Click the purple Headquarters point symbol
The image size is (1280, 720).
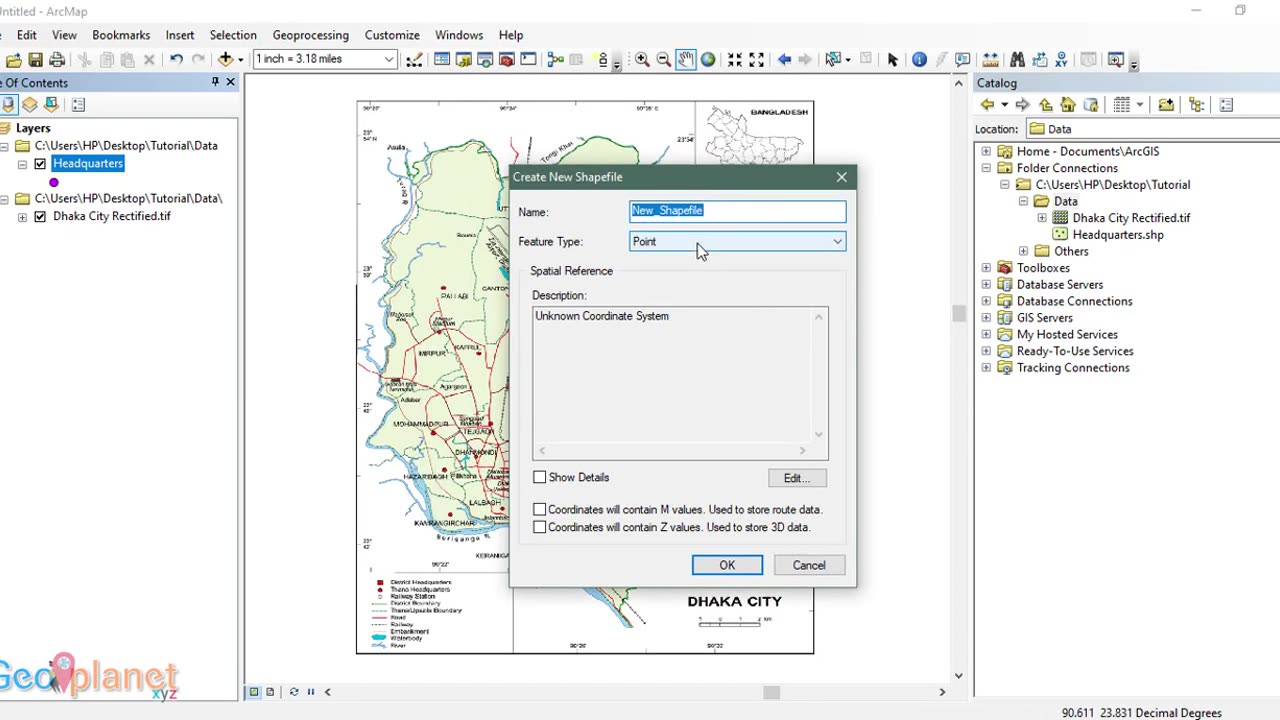pyautogui.click(x=54, y=182)
